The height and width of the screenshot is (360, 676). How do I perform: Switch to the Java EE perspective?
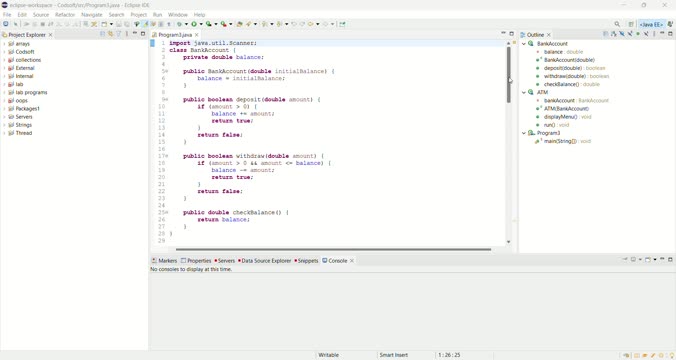651,25
